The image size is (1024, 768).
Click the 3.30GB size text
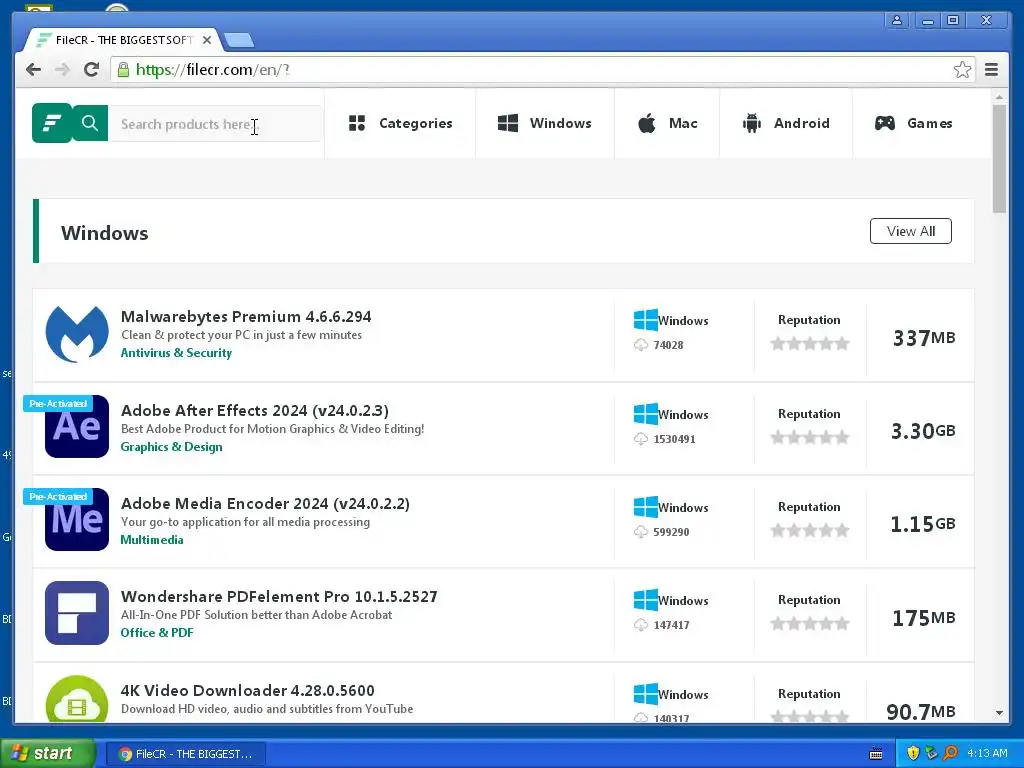pyautogui.click(x=923, y=431)
